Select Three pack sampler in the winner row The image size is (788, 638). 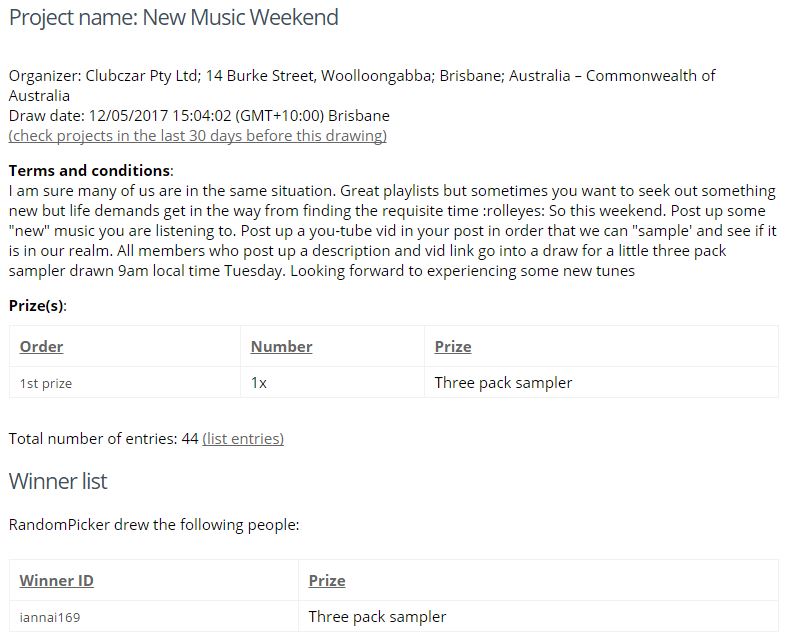click(x=377, y=617)
